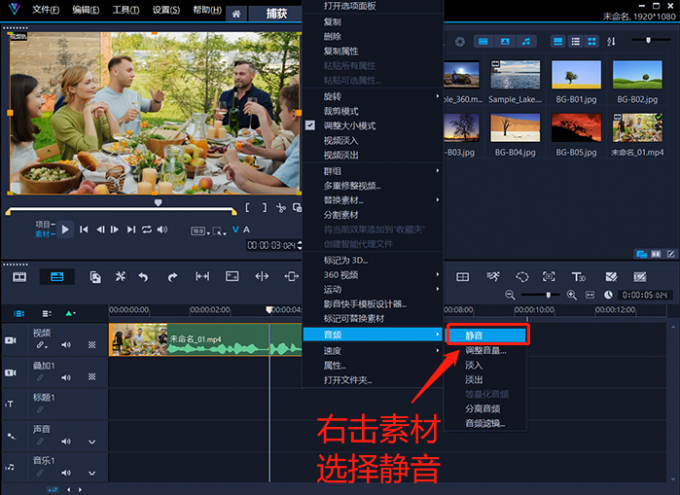Click the green Add track marker icon

(70, 313)
